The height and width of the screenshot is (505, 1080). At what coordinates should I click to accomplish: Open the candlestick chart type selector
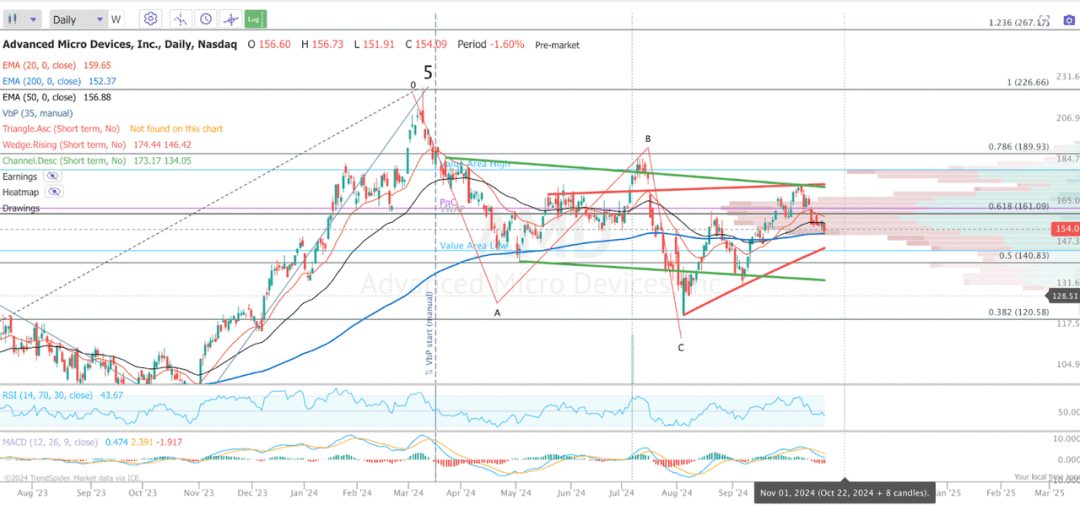coord(23,19)
